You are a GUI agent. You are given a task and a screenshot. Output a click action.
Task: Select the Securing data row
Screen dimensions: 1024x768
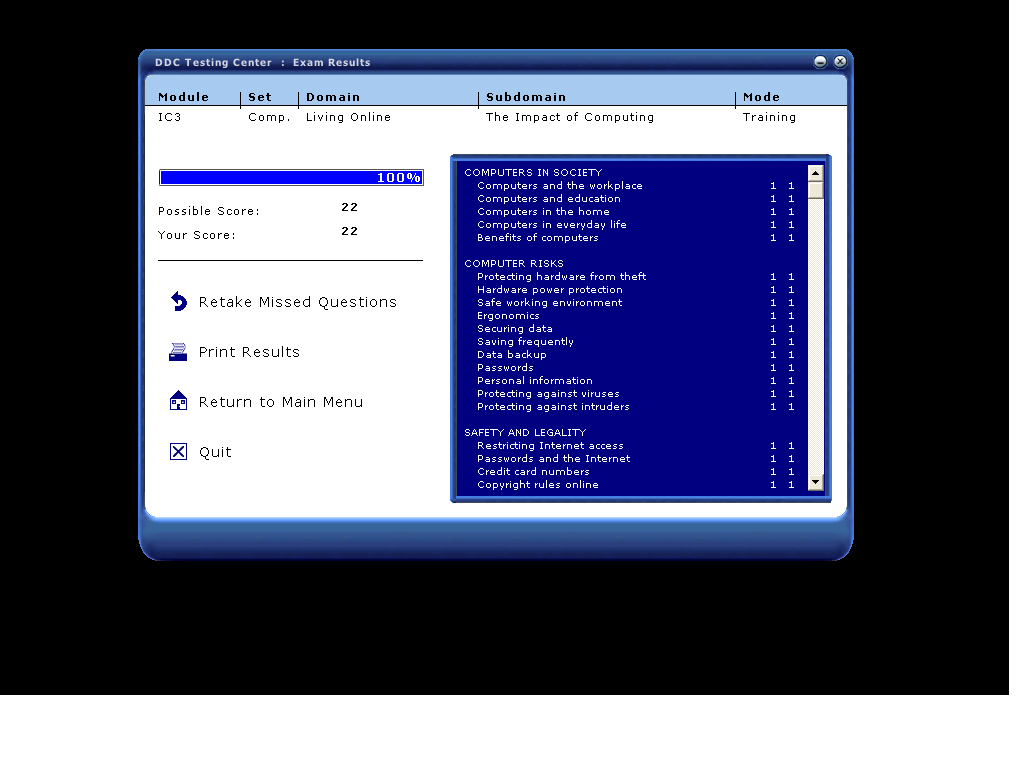[635, 328]
